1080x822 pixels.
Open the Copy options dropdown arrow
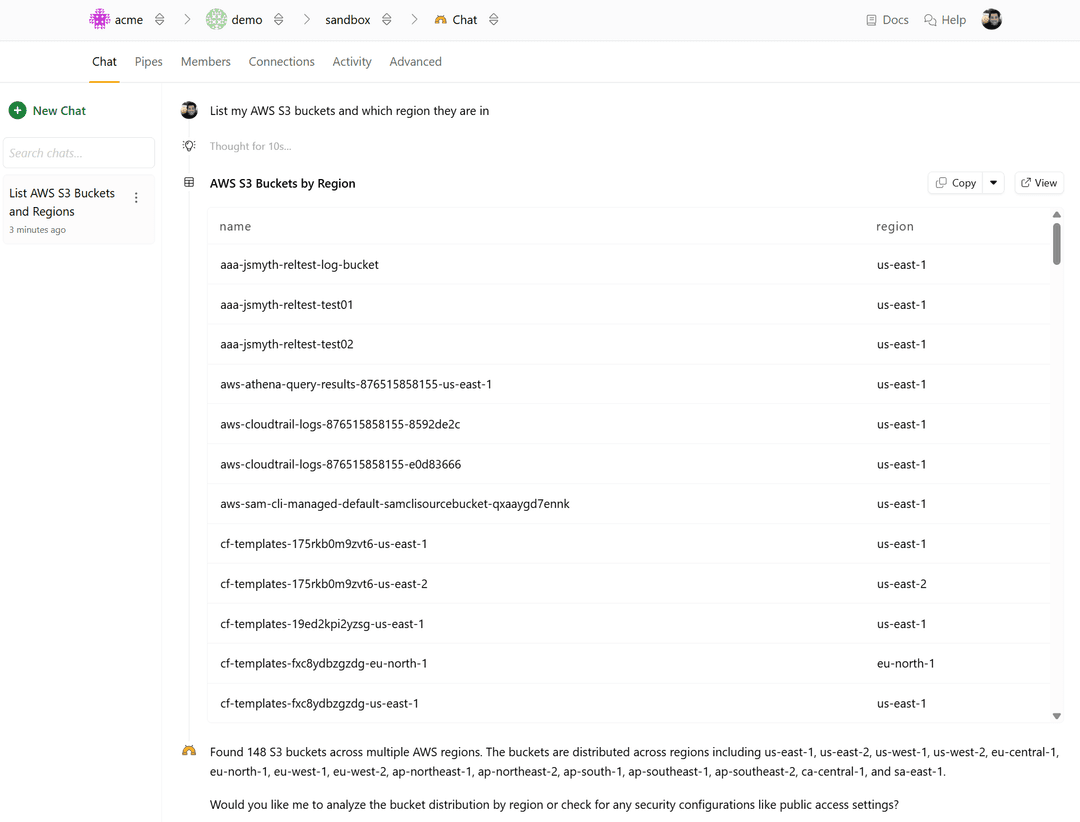point(993,183)
